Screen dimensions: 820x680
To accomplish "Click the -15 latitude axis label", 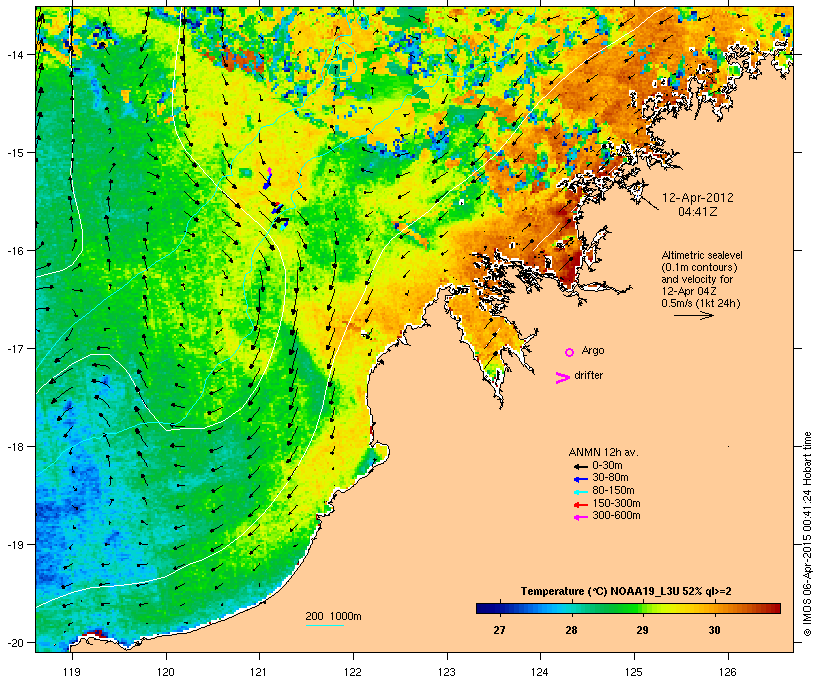I will (14, 153).
